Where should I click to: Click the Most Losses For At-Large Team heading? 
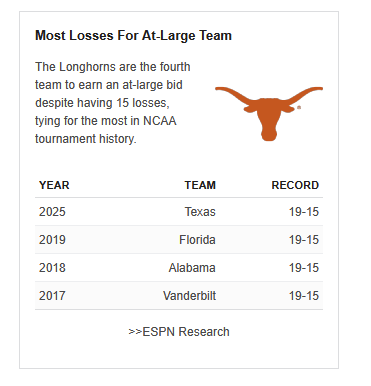coord(133,36)
